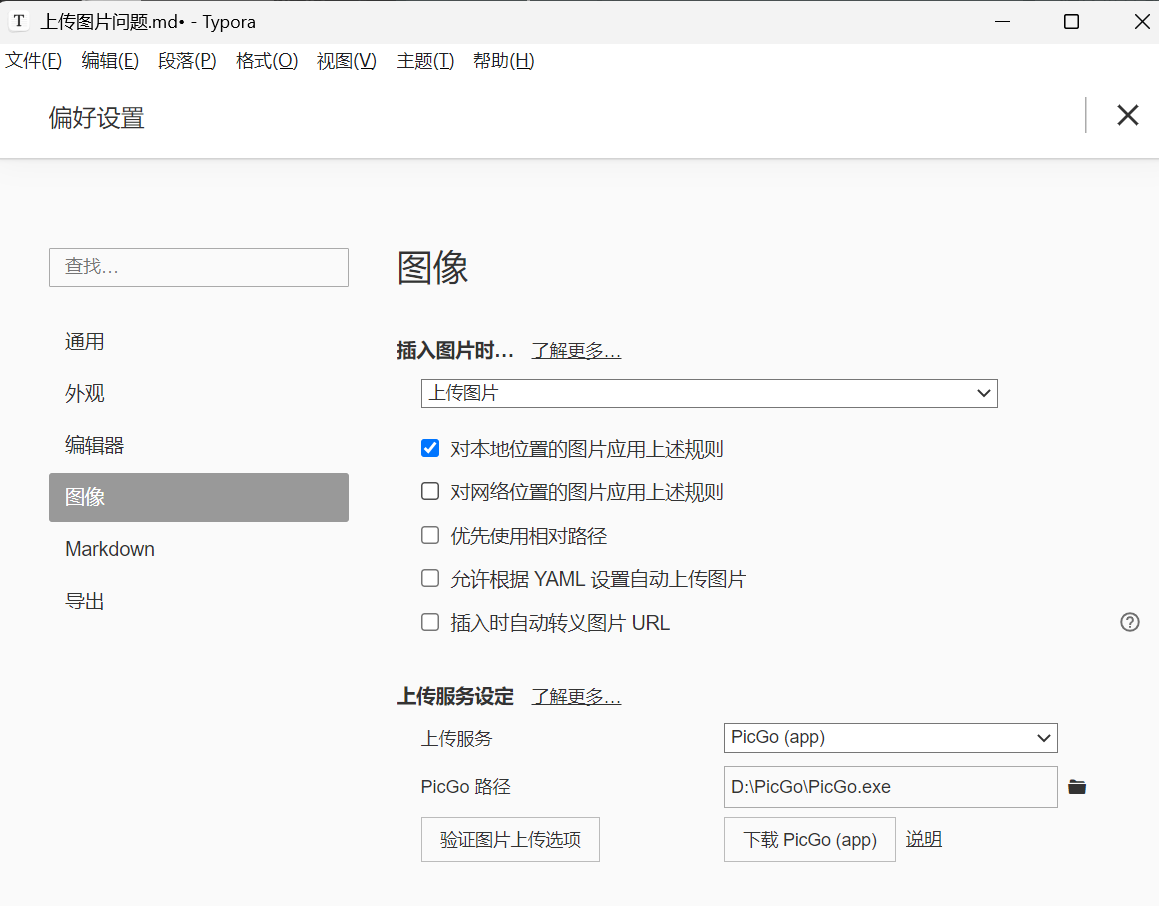Viewport: 1159px width, 906px height.
Task: Click the 验证图片上传选项 button
Action: tap(510, 839)
